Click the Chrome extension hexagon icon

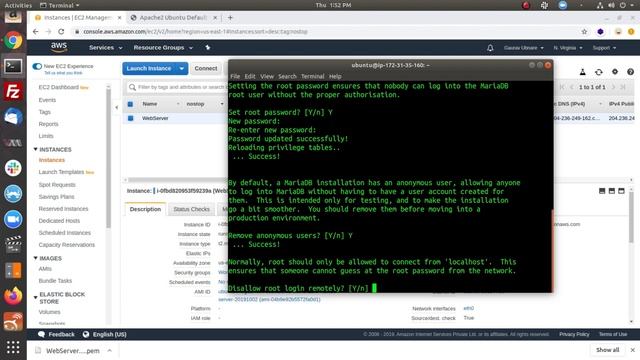click(600, 31)
